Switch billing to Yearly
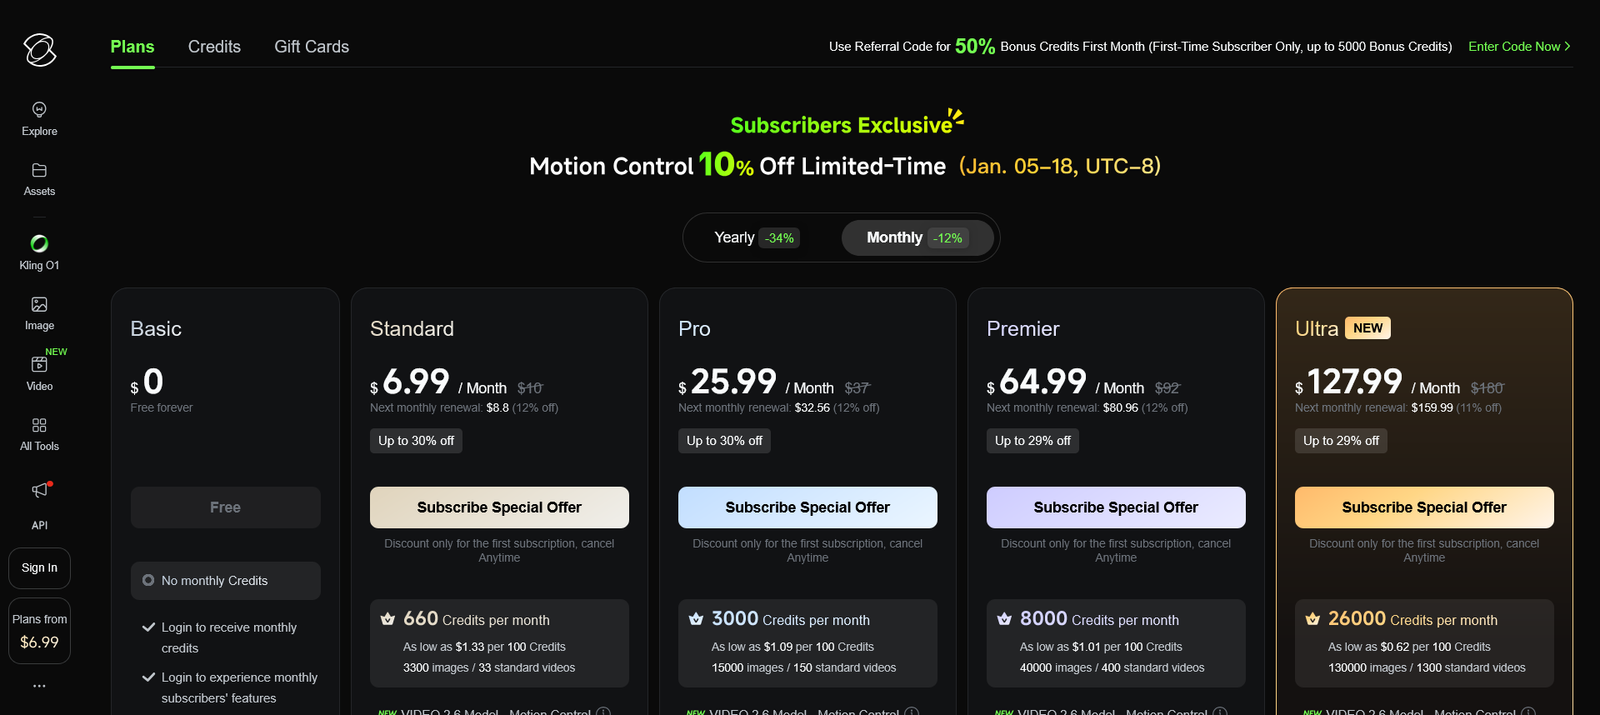Viewport: 1600px width, 715px height. click(755, 238)
